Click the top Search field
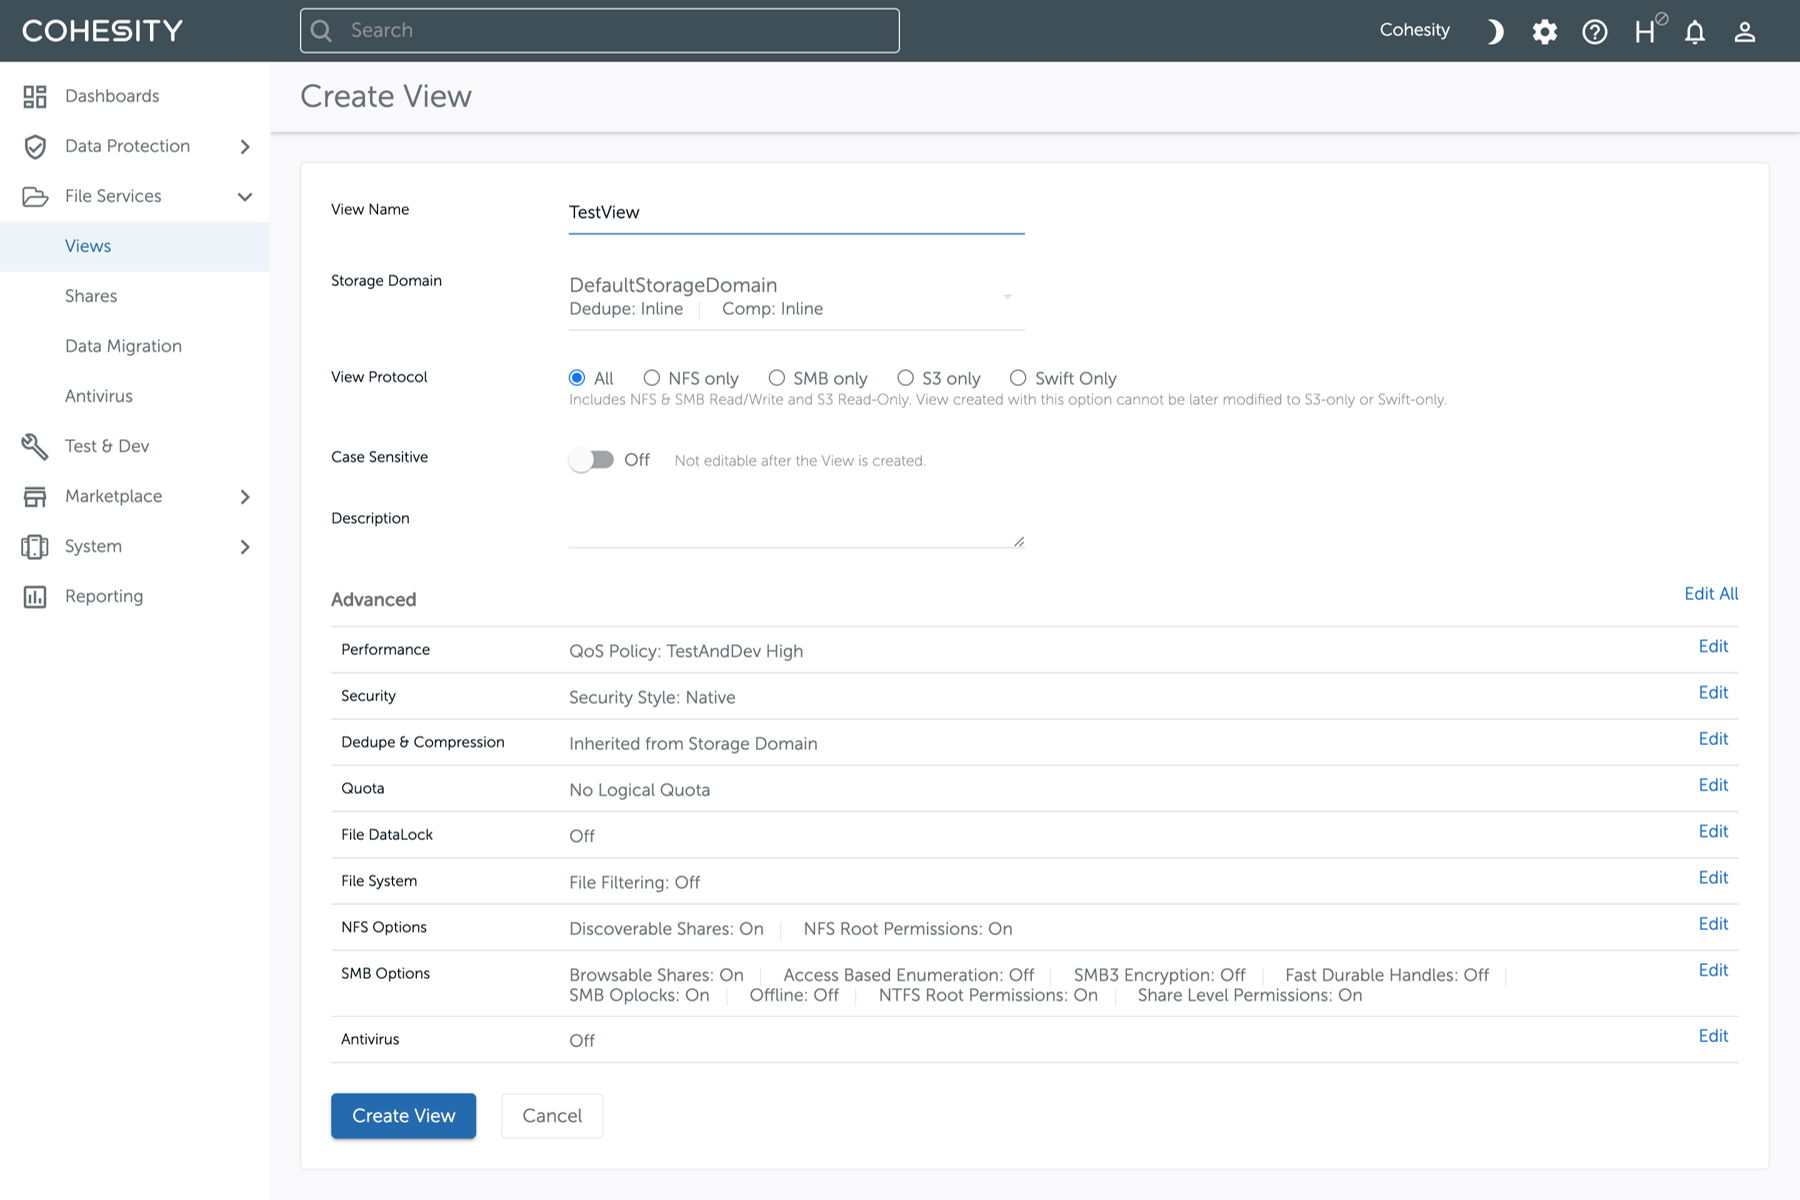This screenshot has width=1800, height=1200. click(600, 31)
